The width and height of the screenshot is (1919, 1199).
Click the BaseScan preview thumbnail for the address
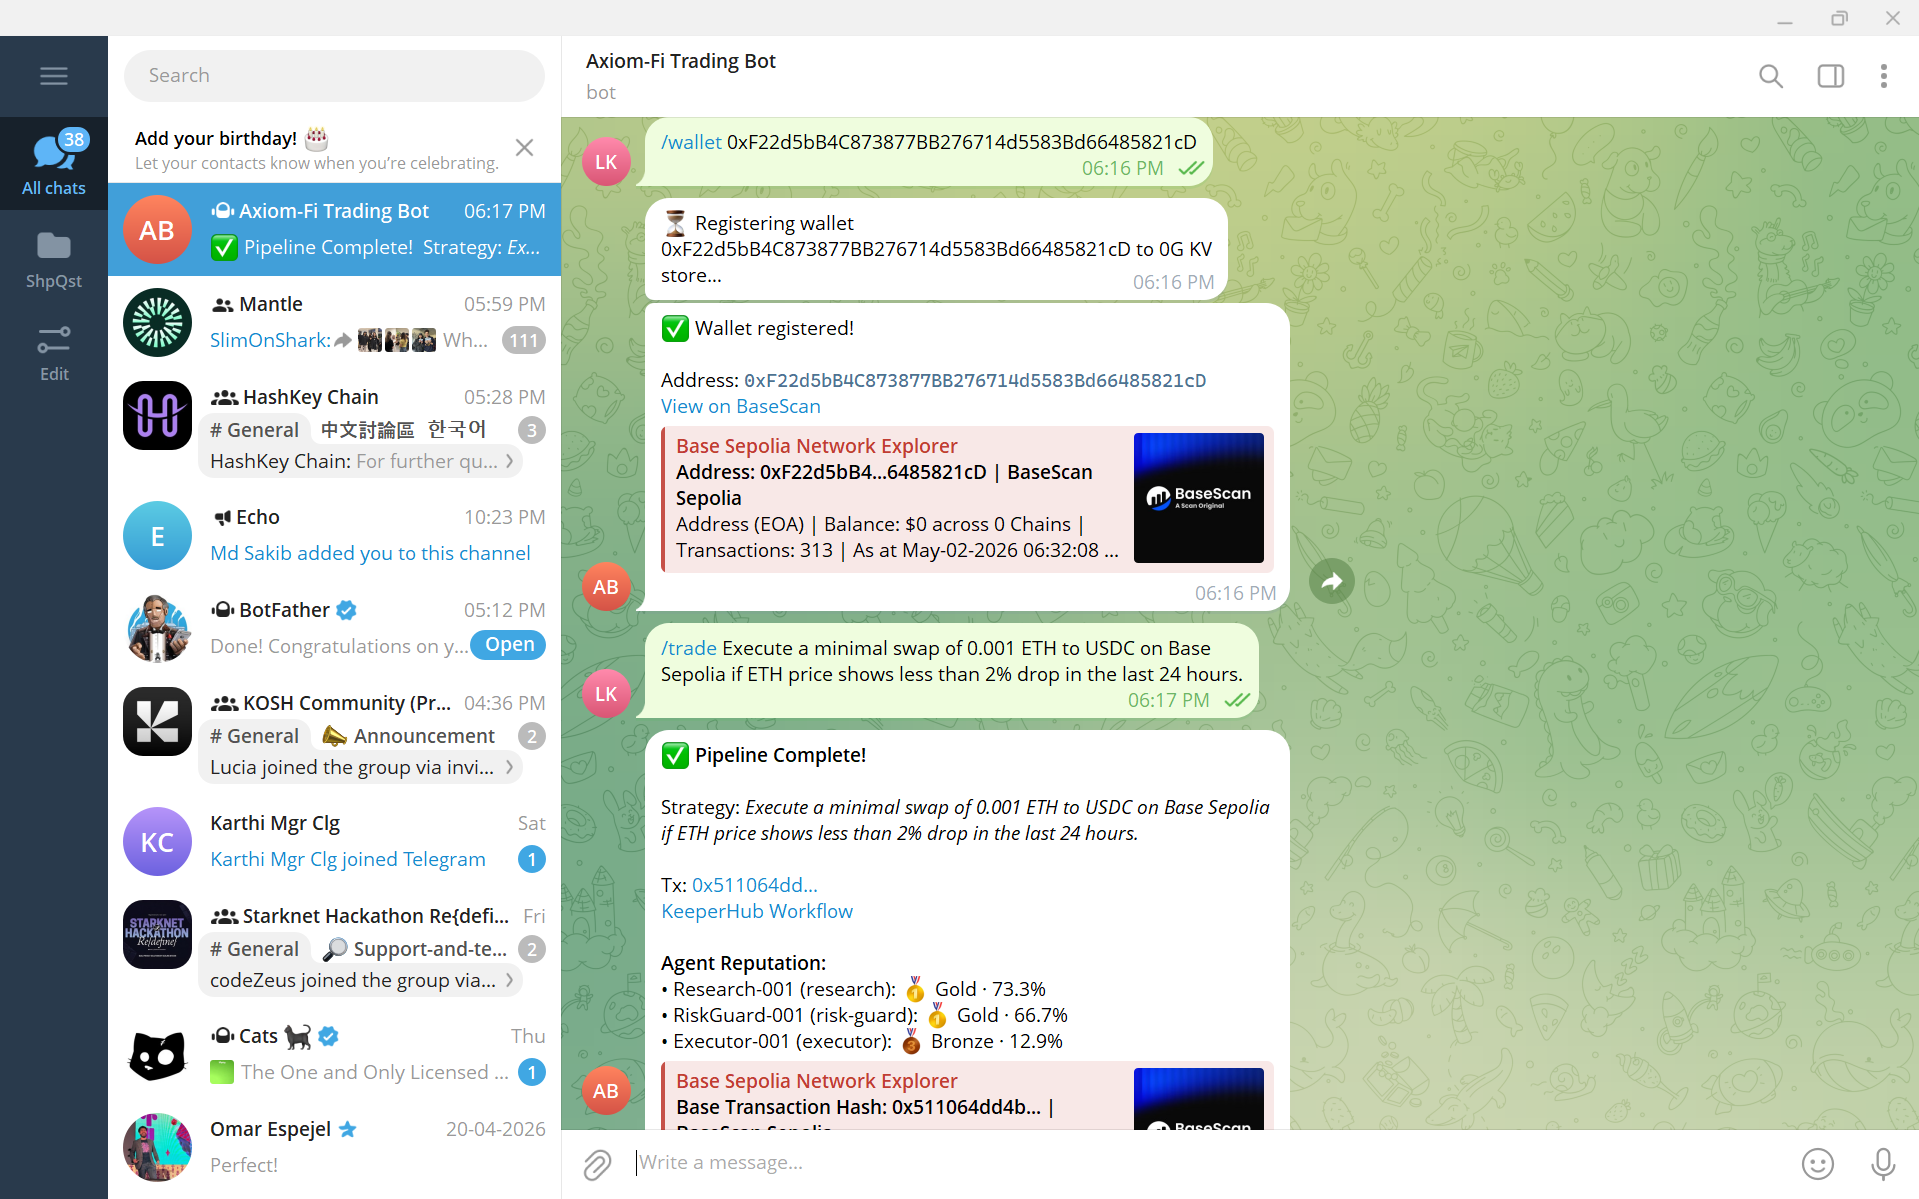pyautogui.click(x=1199, y=498)
